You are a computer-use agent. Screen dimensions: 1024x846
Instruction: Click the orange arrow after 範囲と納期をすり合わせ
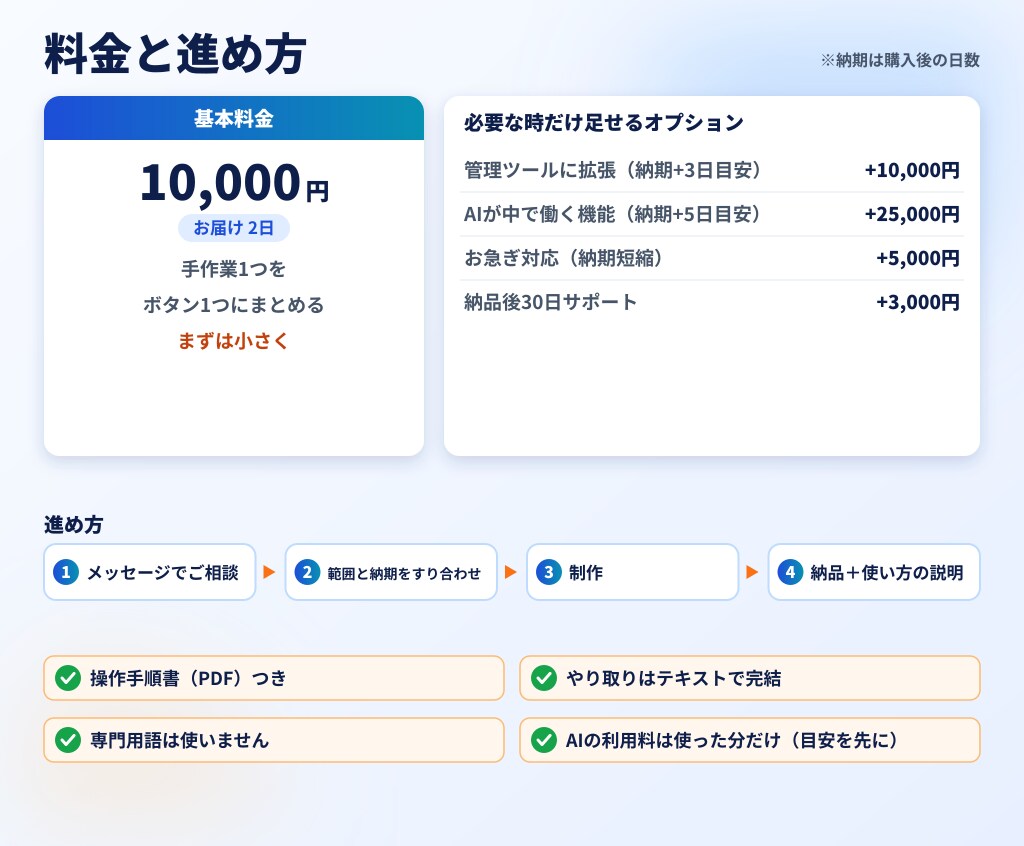point(511,572)
